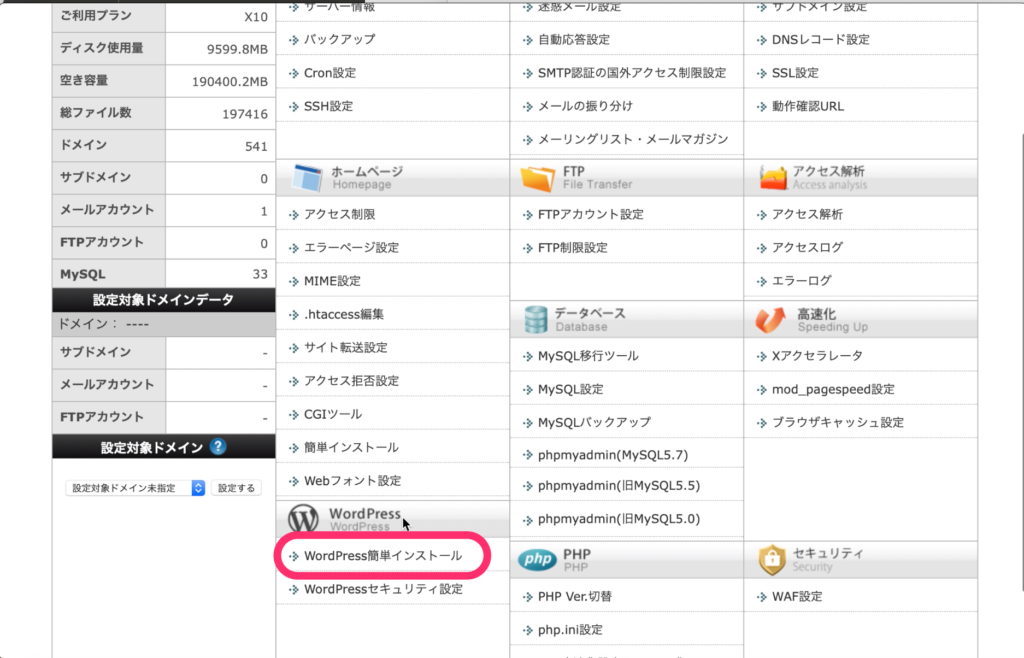Click the Speeding Up arrow icon
Viewport: 1024px width, 658px height.
[x=771, y=319]
